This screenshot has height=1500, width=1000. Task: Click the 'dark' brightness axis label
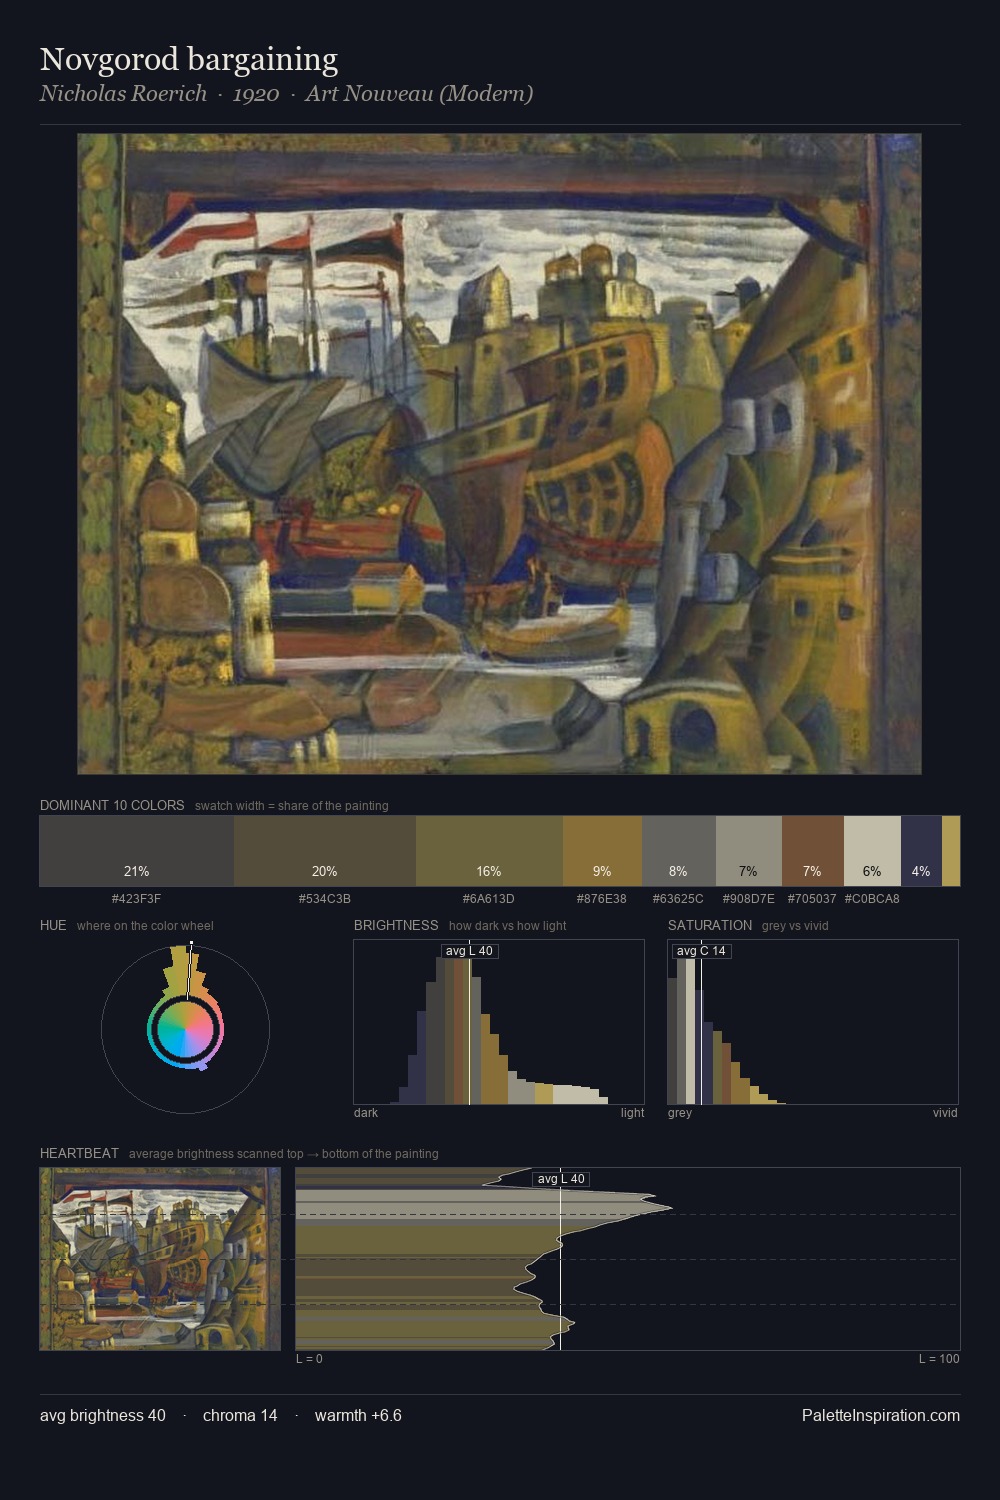[x=366, y=1113]
